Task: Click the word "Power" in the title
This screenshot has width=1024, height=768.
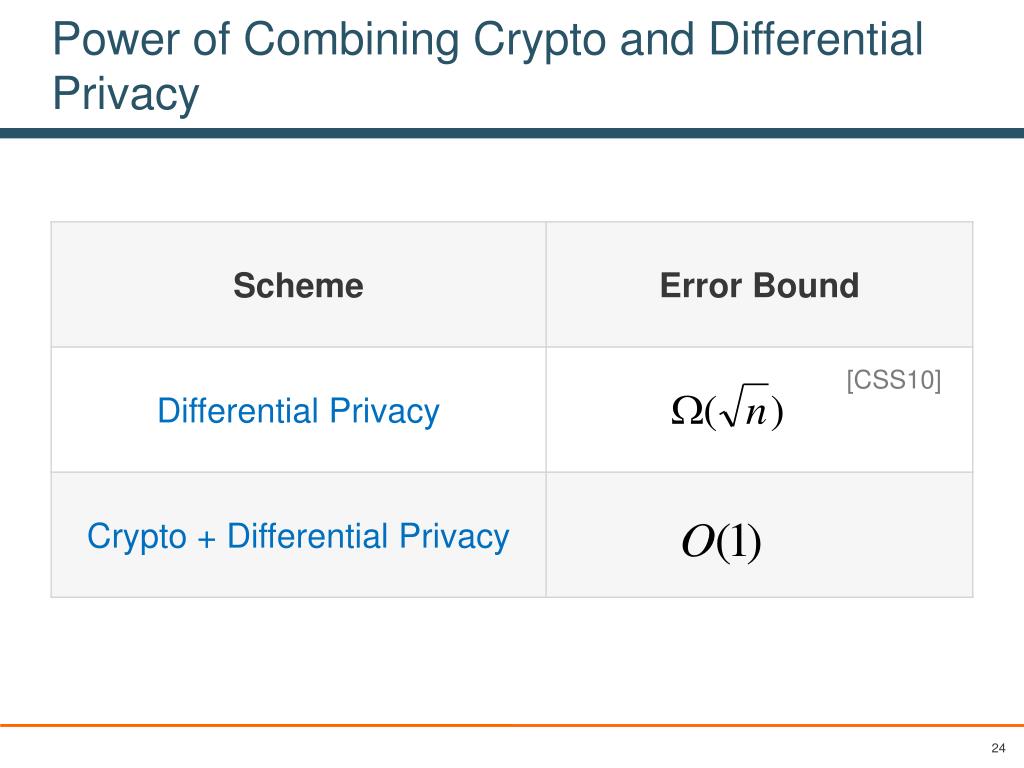Action: click(116, 39)
